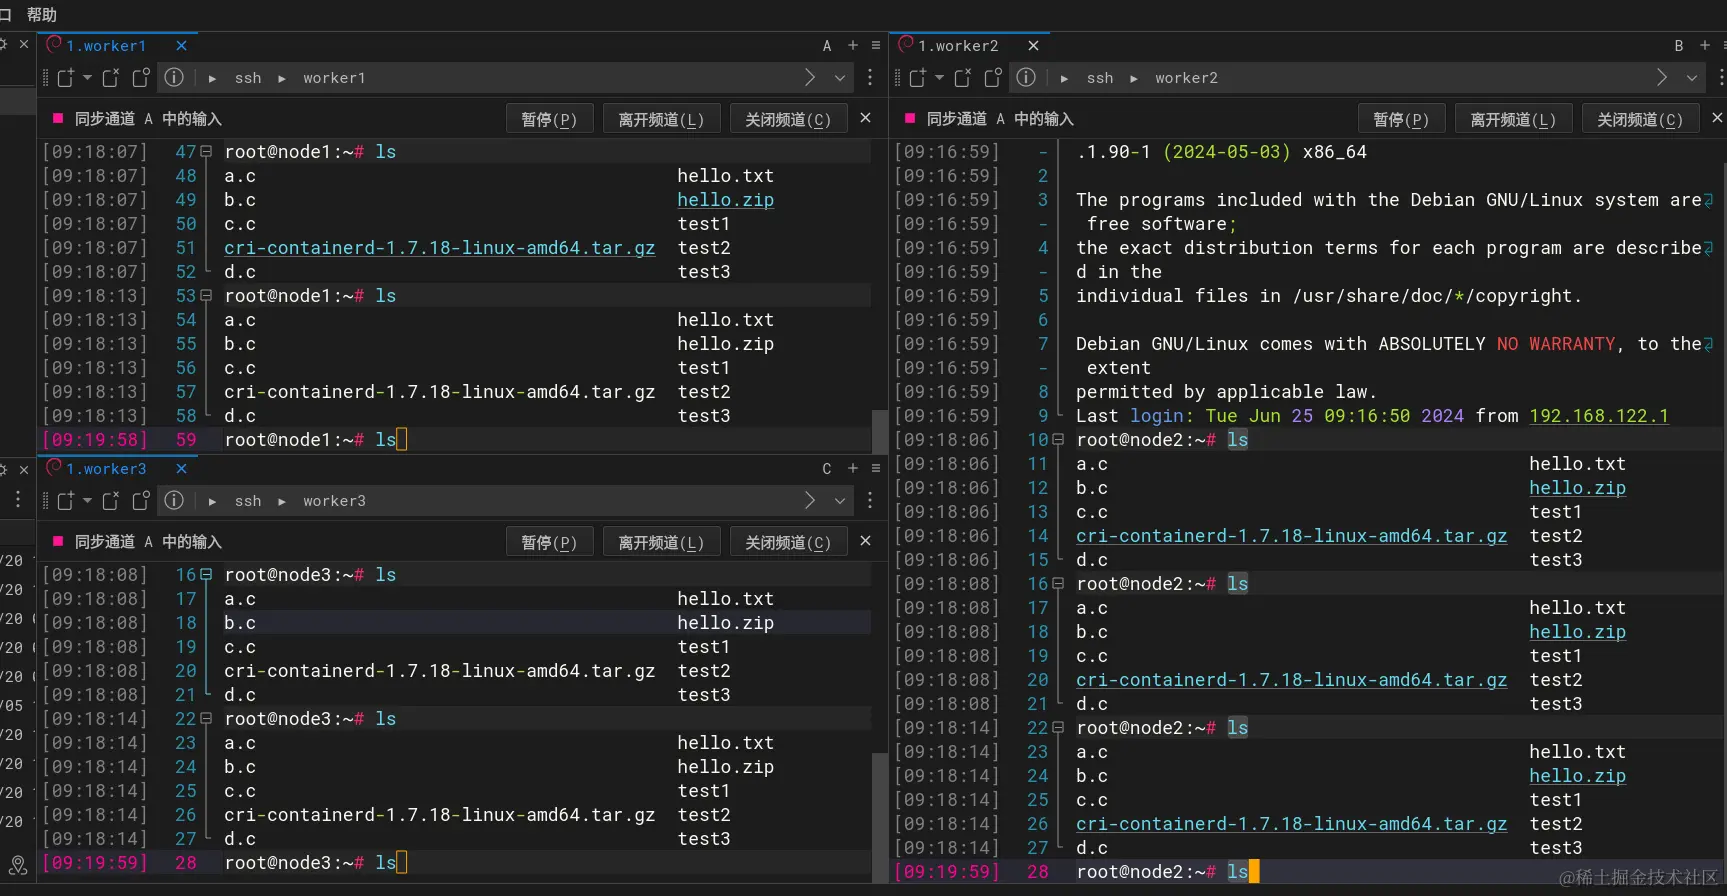Collapse the fold at line 47 in worker1

click(206, 152)
